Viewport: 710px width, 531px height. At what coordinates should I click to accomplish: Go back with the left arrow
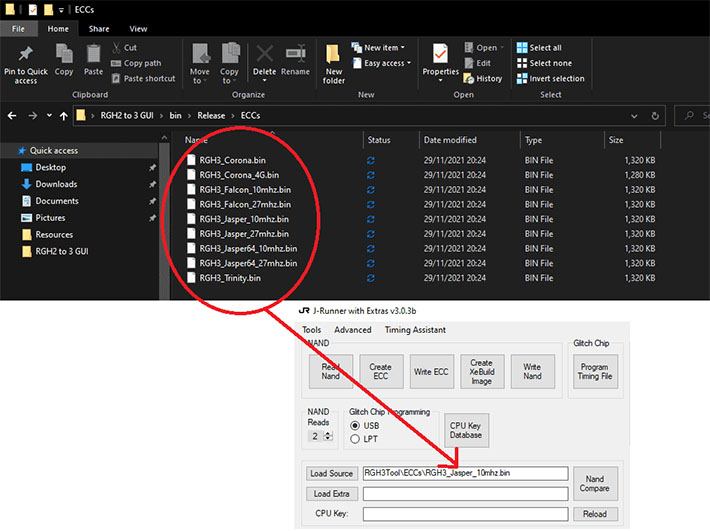point(12,116)
